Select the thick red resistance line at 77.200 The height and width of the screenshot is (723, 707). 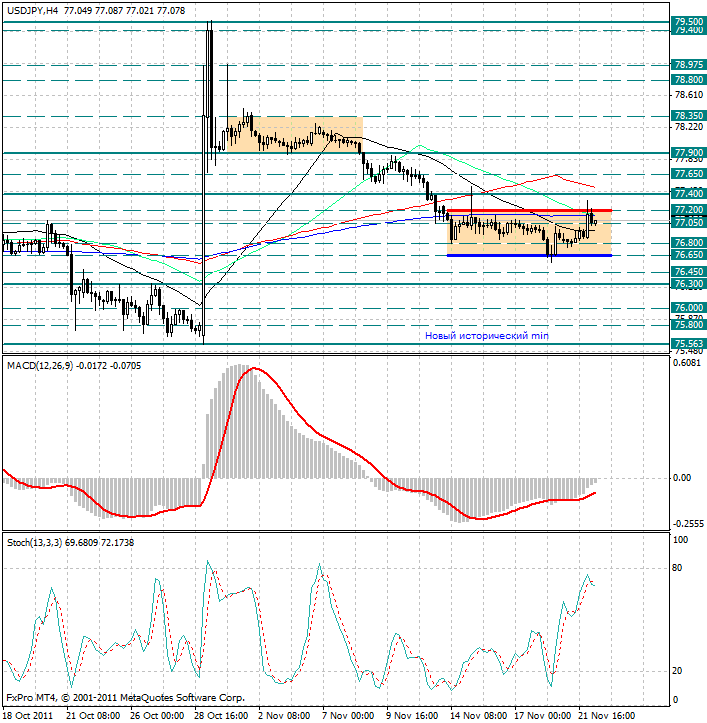pyautogui.click(x=529, y=211)
